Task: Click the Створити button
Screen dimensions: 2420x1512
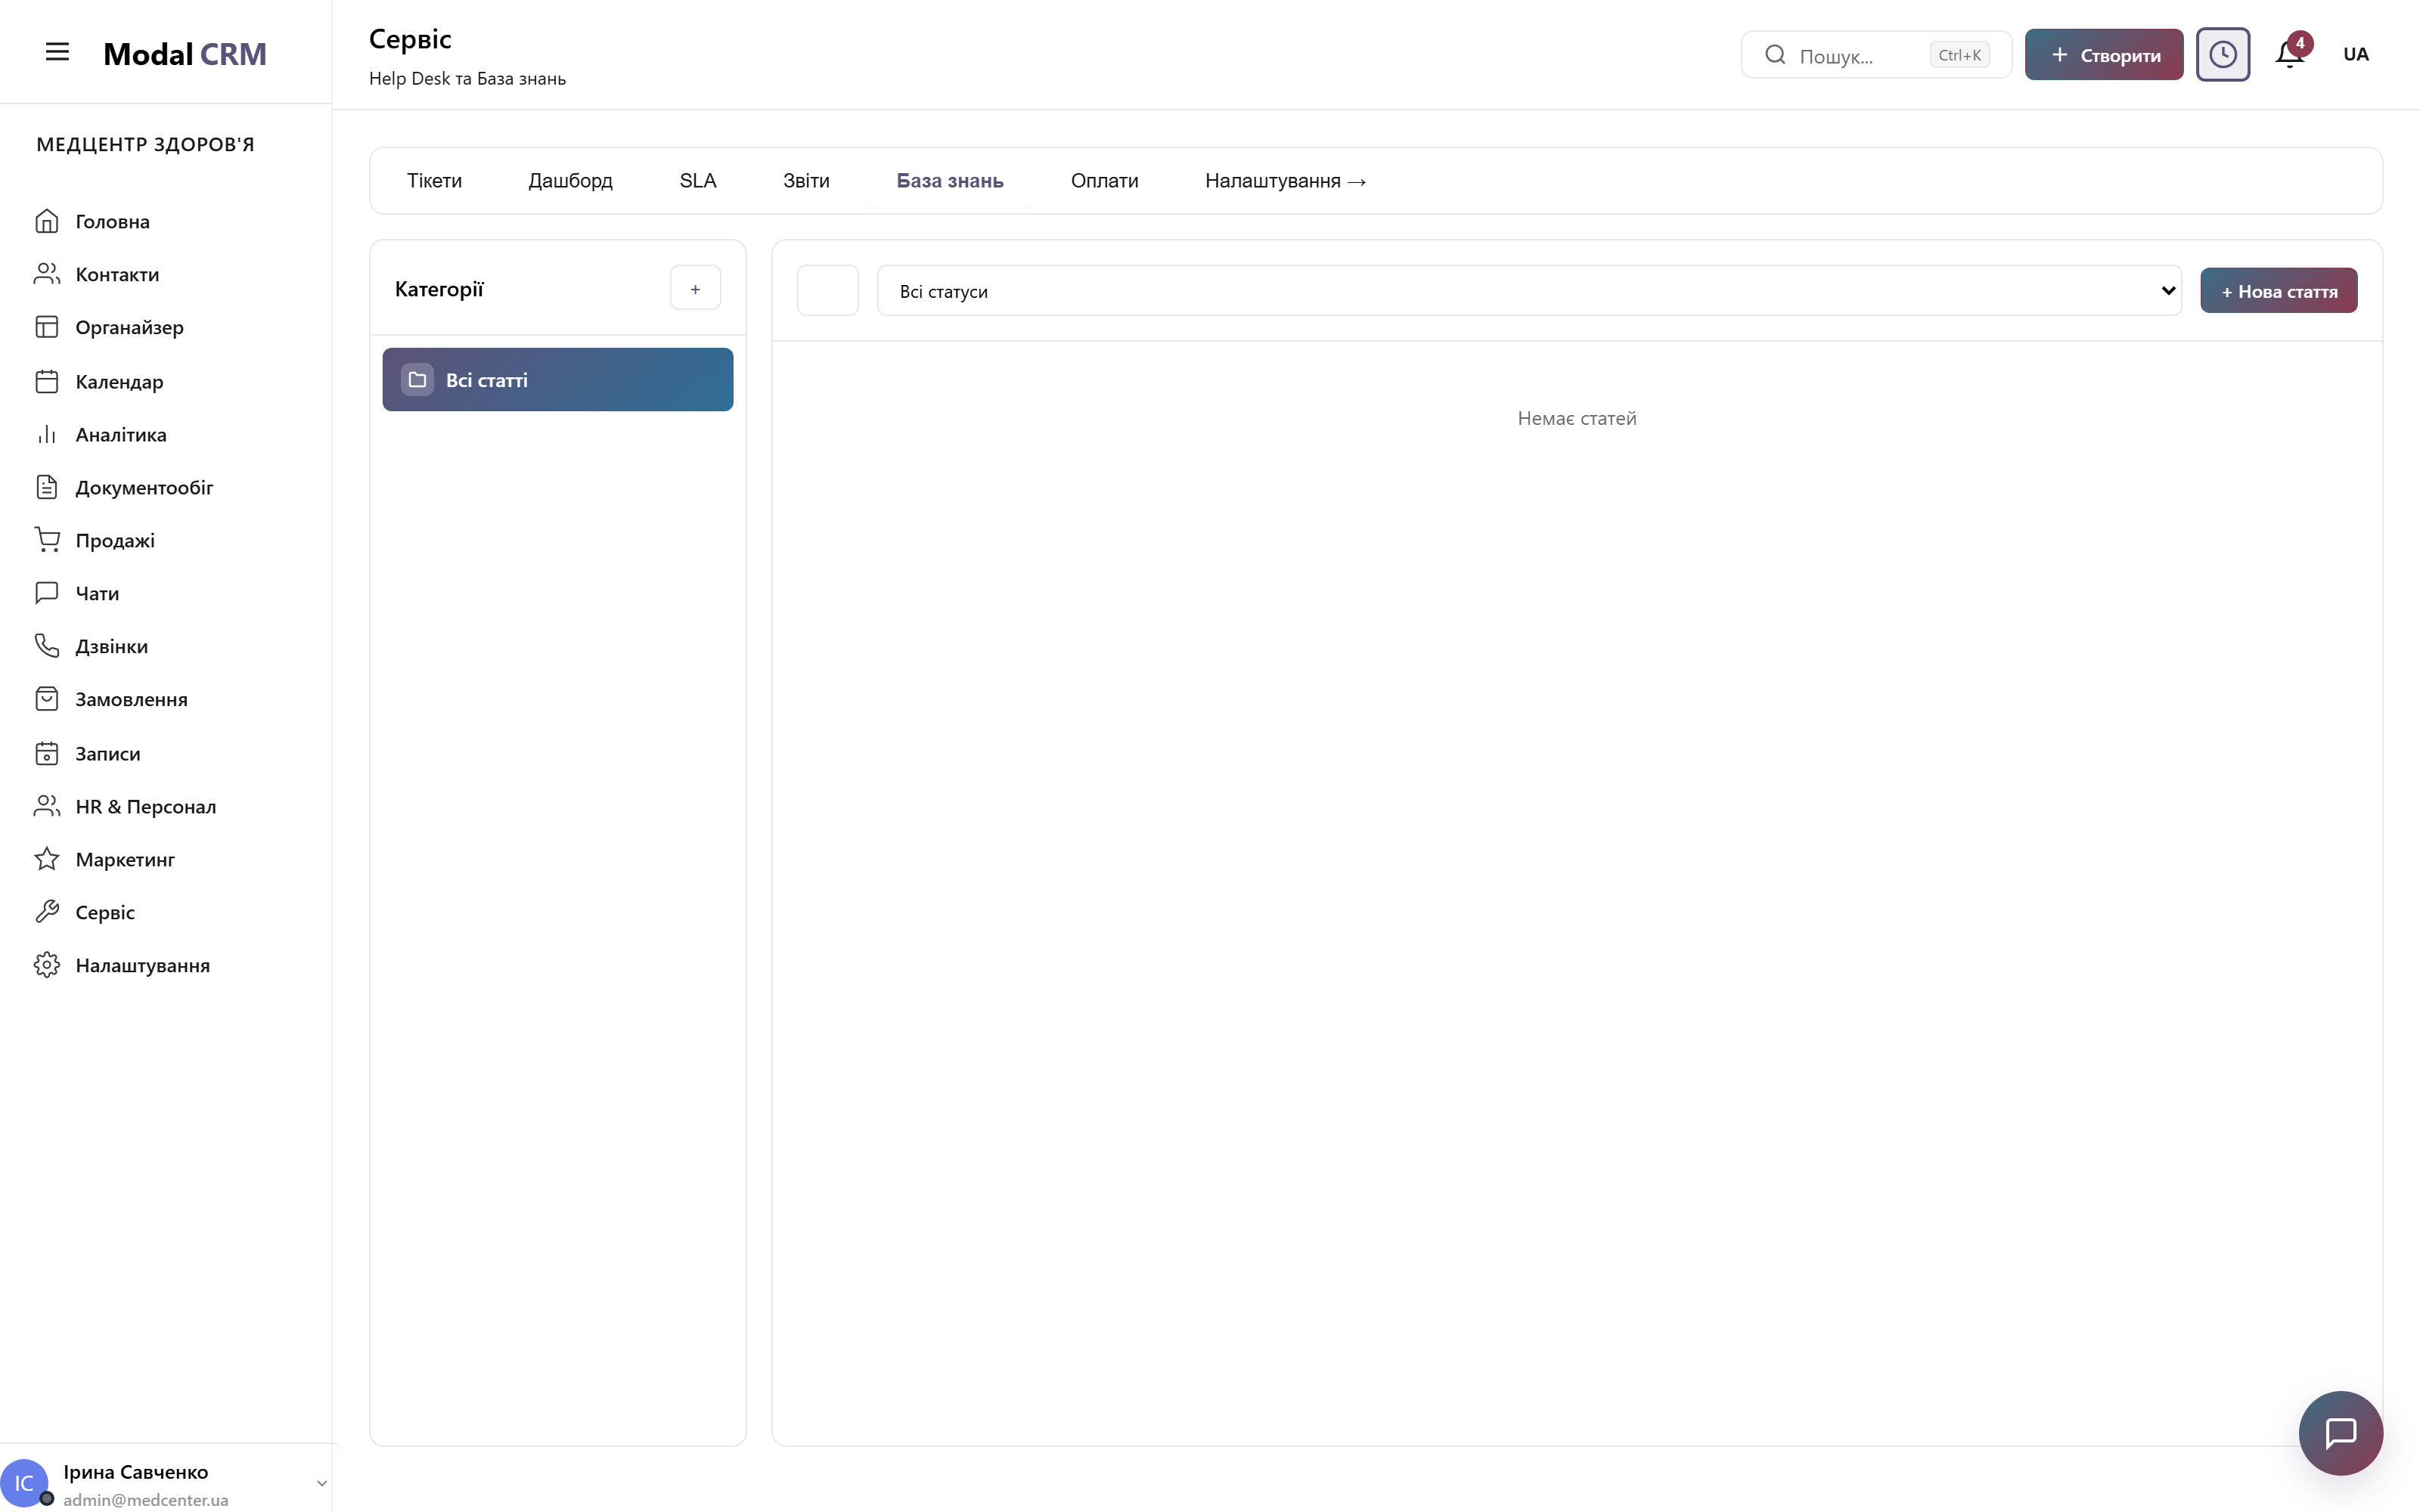Action: coord(2104,54)
